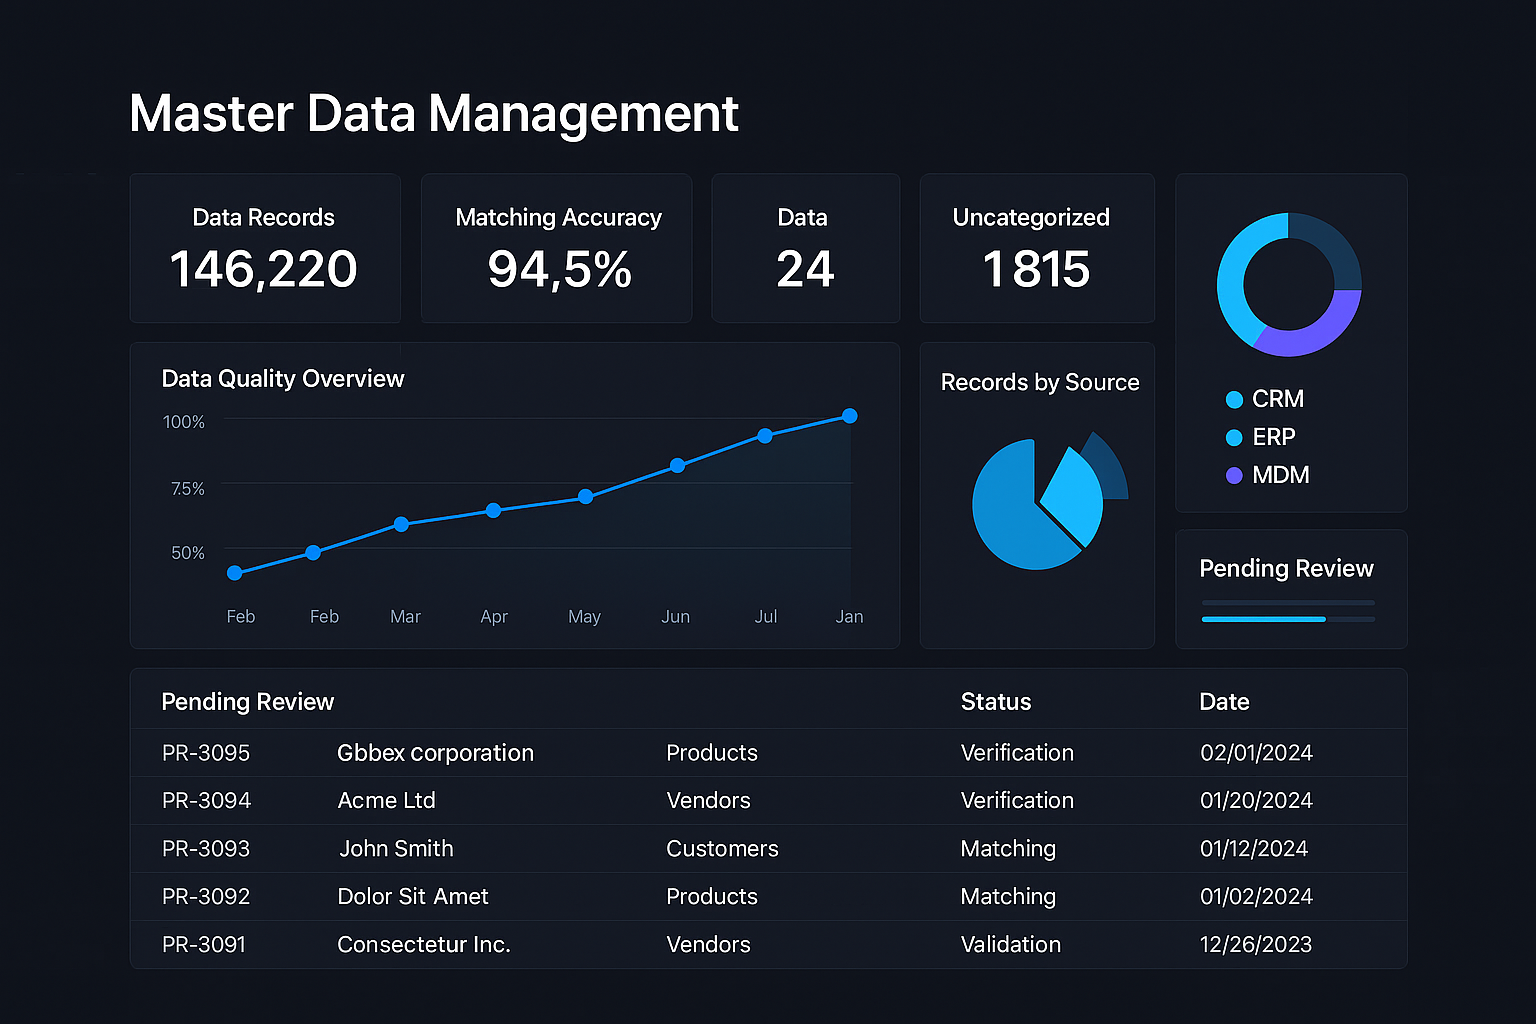
Task: Sort table by Date column header
Action: click(1224, 702)
